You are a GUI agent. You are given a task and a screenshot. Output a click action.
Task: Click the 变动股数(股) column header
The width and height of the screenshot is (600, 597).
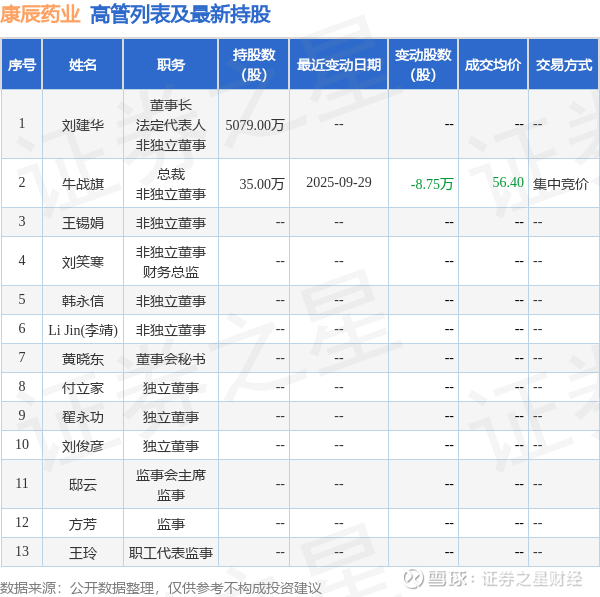[x=423, y=65]
